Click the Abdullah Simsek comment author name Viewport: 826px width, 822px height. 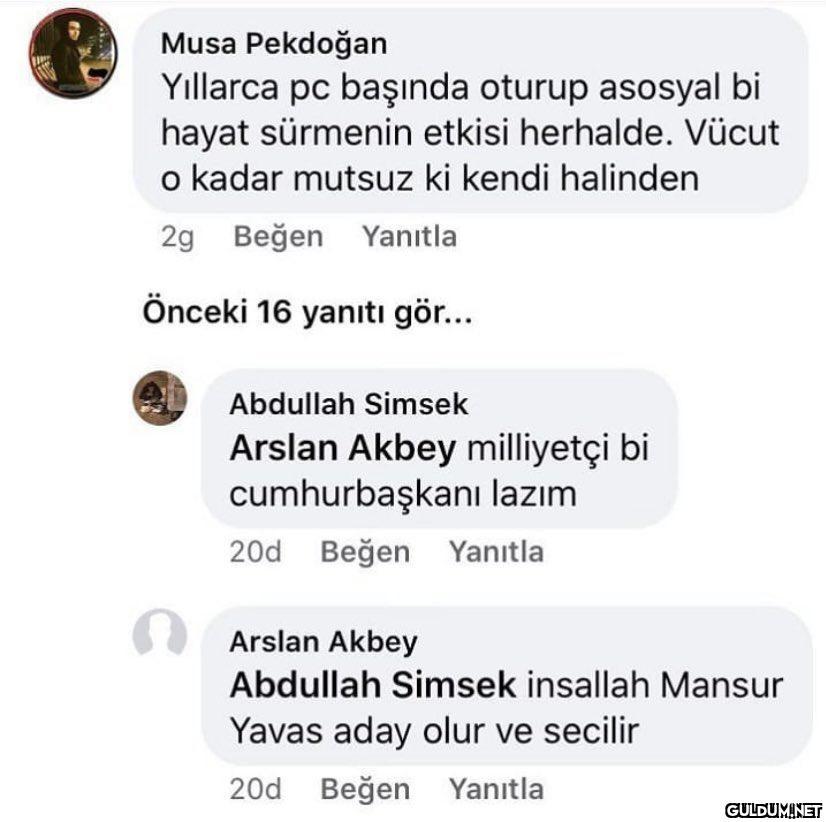pos(349,404)
